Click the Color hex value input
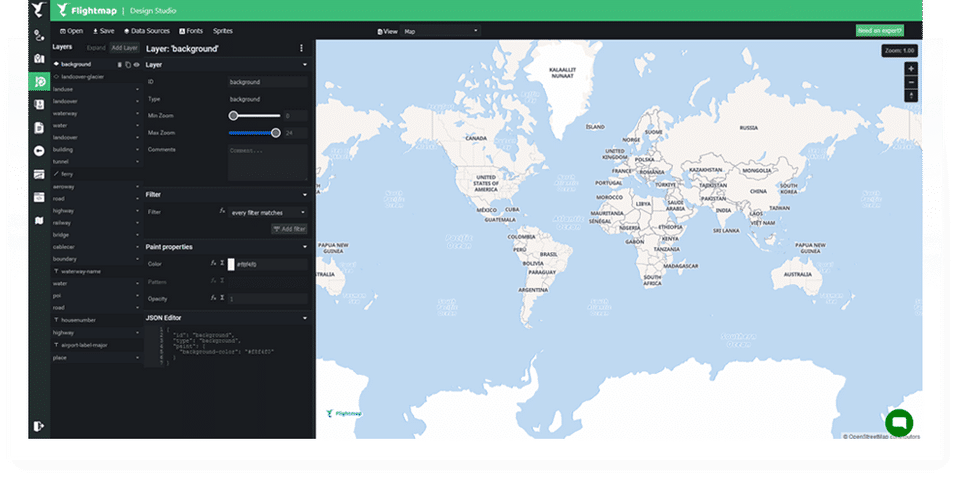Image resolution: width=960 pixels, height=479 pixels. [x=272, y=265]
